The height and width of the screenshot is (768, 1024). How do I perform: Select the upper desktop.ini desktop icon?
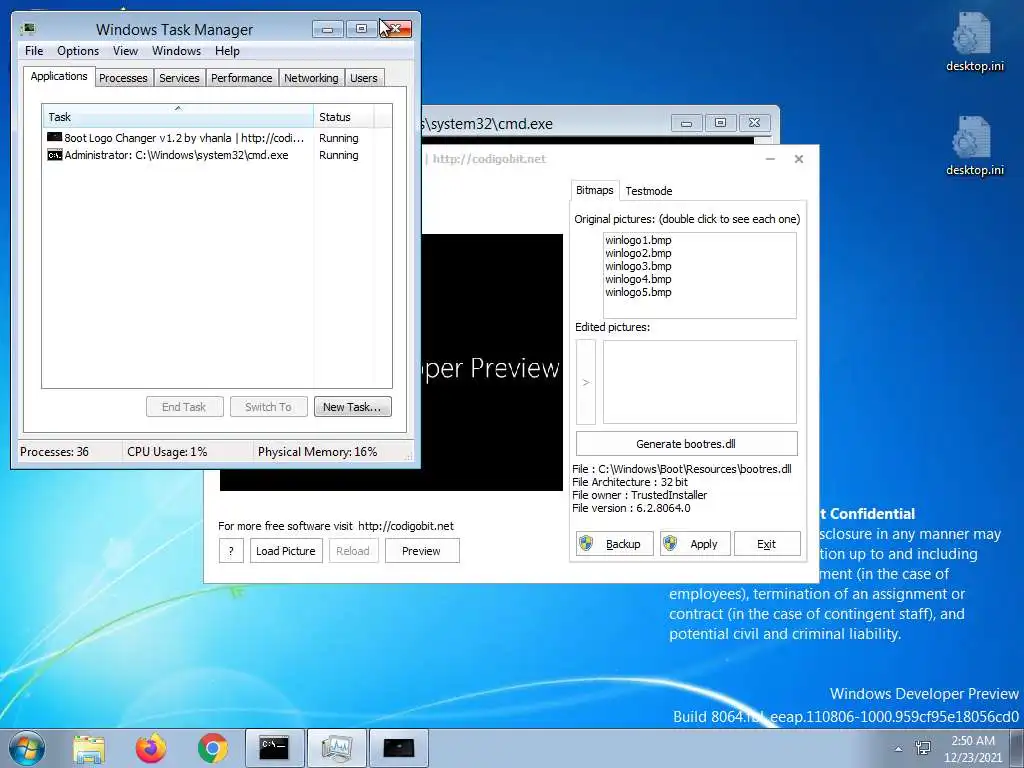pyautogui.click(x=974, y=41)
